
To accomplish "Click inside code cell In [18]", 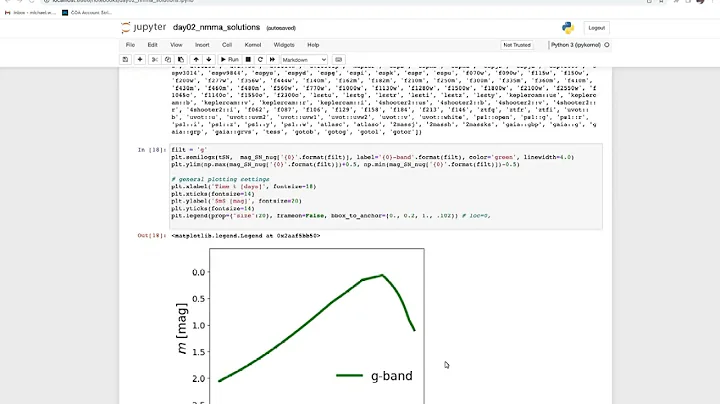I will click(x=386, y=186).
